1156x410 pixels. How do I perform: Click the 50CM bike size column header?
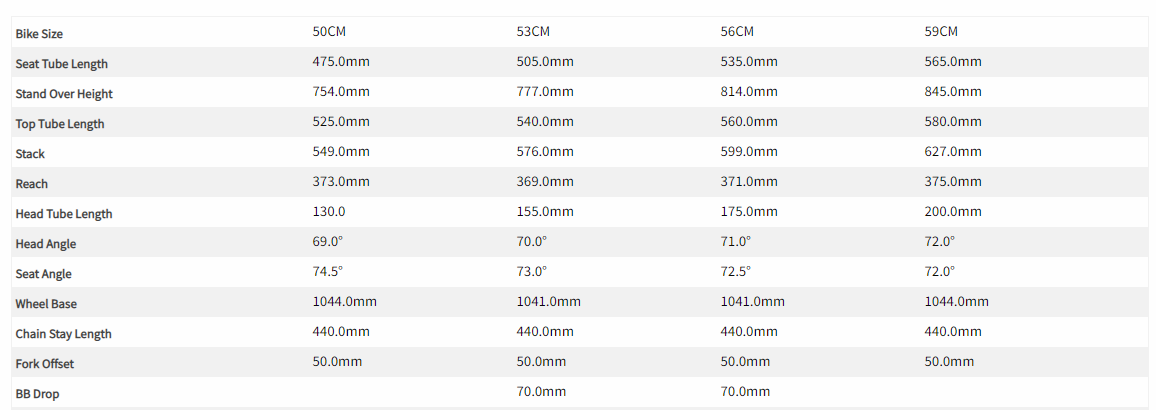pyautogui.click(x=329, y=31)
